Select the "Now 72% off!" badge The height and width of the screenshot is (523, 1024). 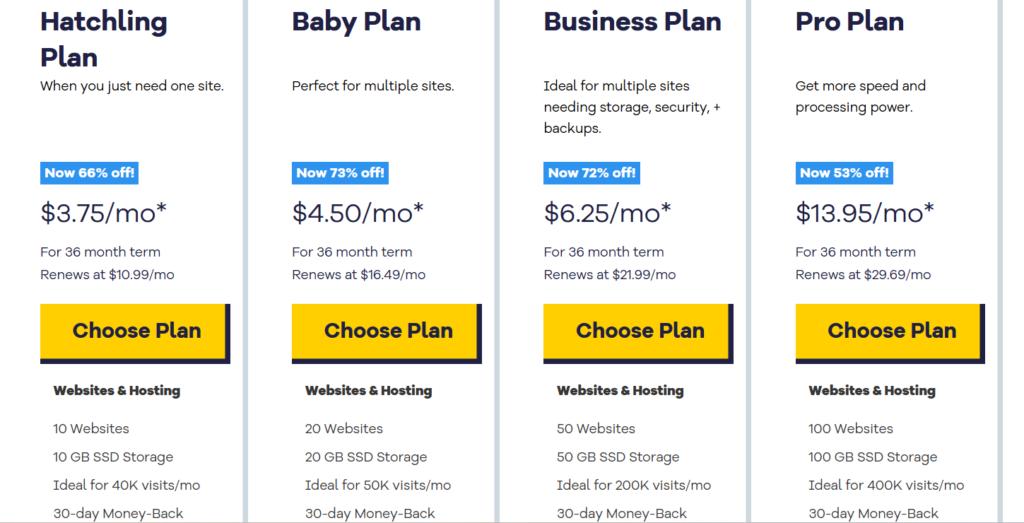click(592, 173)
